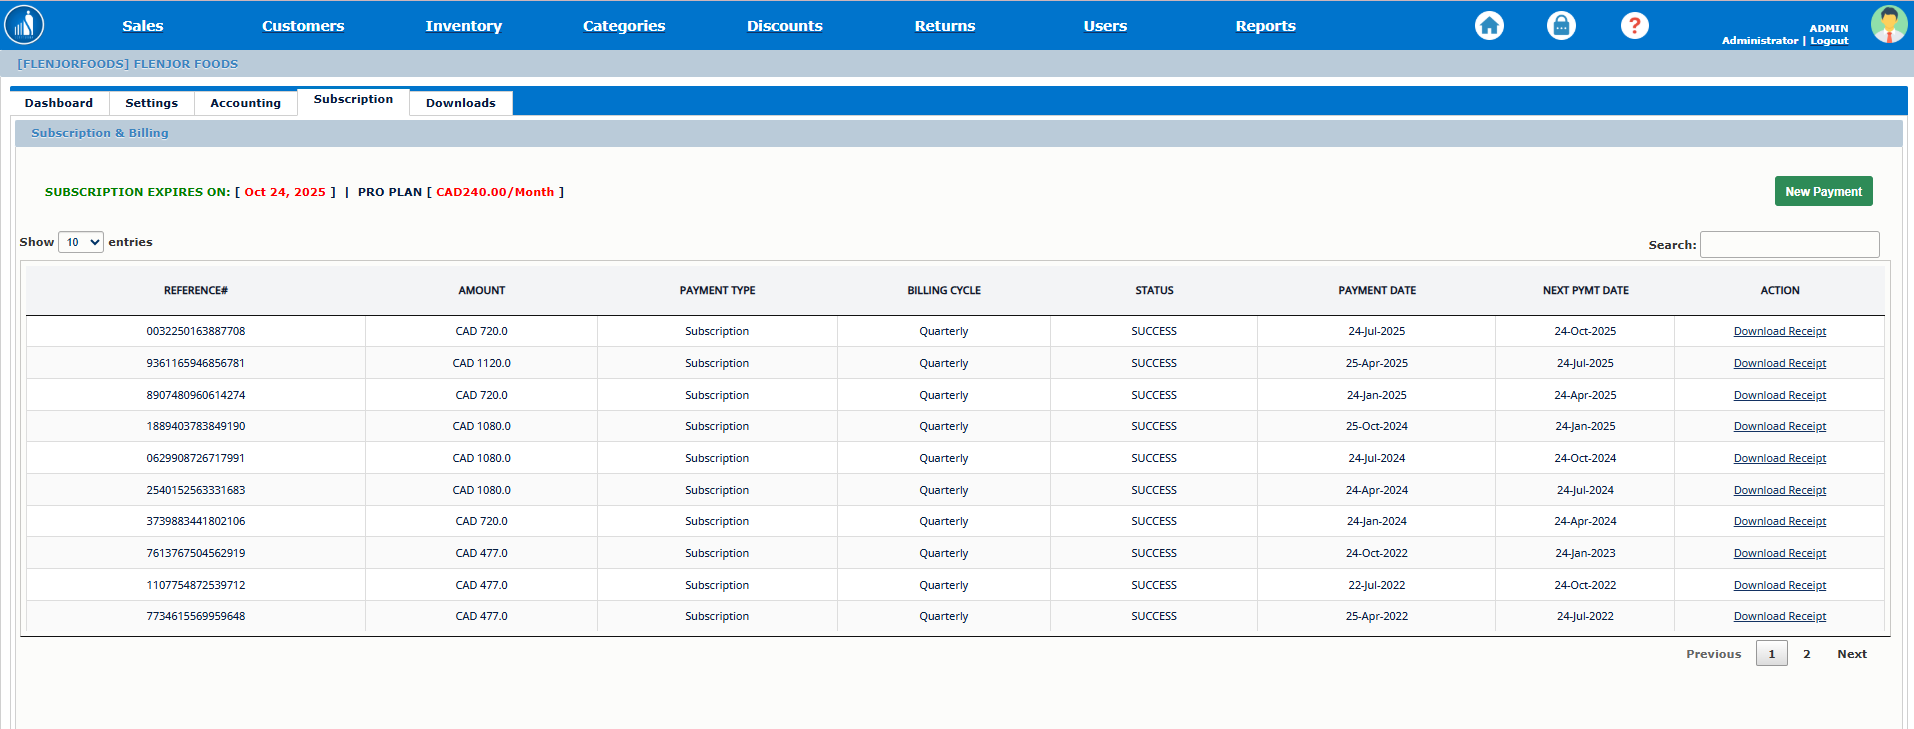The width and height of the screenshot is (1914, 729).
Task: Click the admin user avatar
Action: [x=1888, y=24]
